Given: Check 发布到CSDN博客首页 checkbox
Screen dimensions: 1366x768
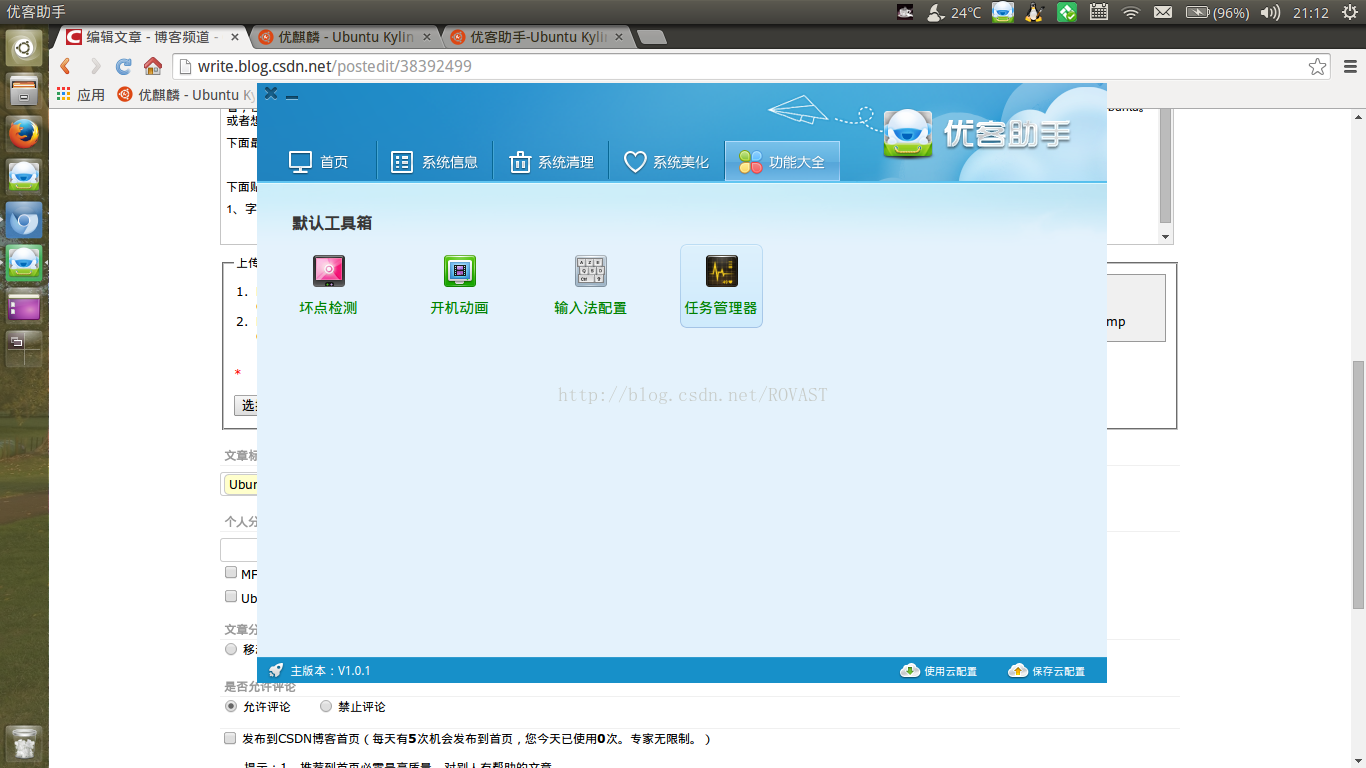Looking at the screenshot, I should point(231,739).
